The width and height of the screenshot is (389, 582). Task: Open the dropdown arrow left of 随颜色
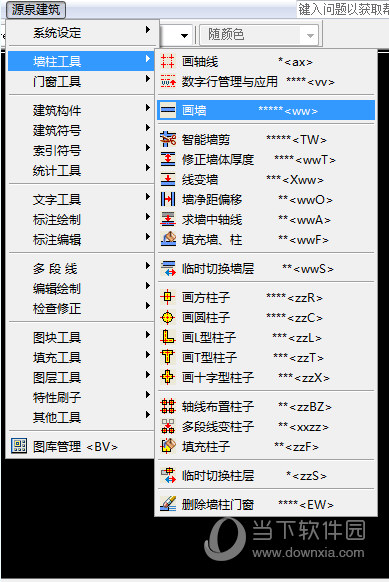184,36
